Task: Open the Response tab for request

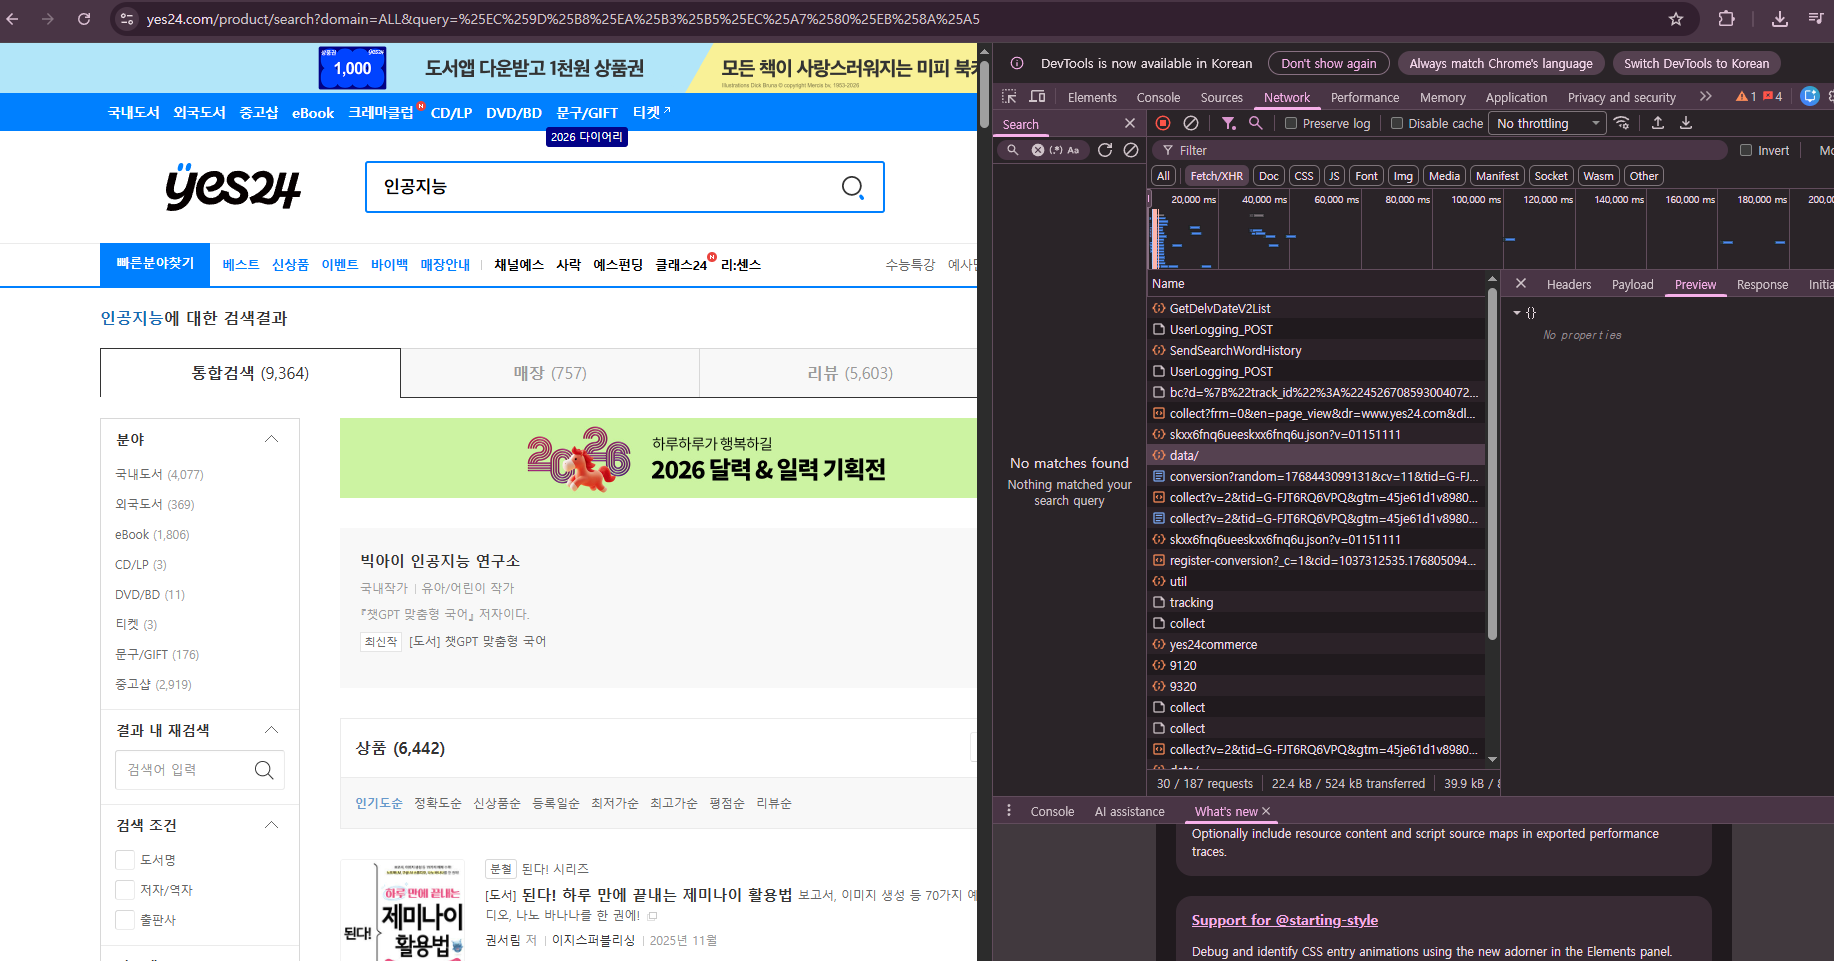Action: tap(1761, 285)
